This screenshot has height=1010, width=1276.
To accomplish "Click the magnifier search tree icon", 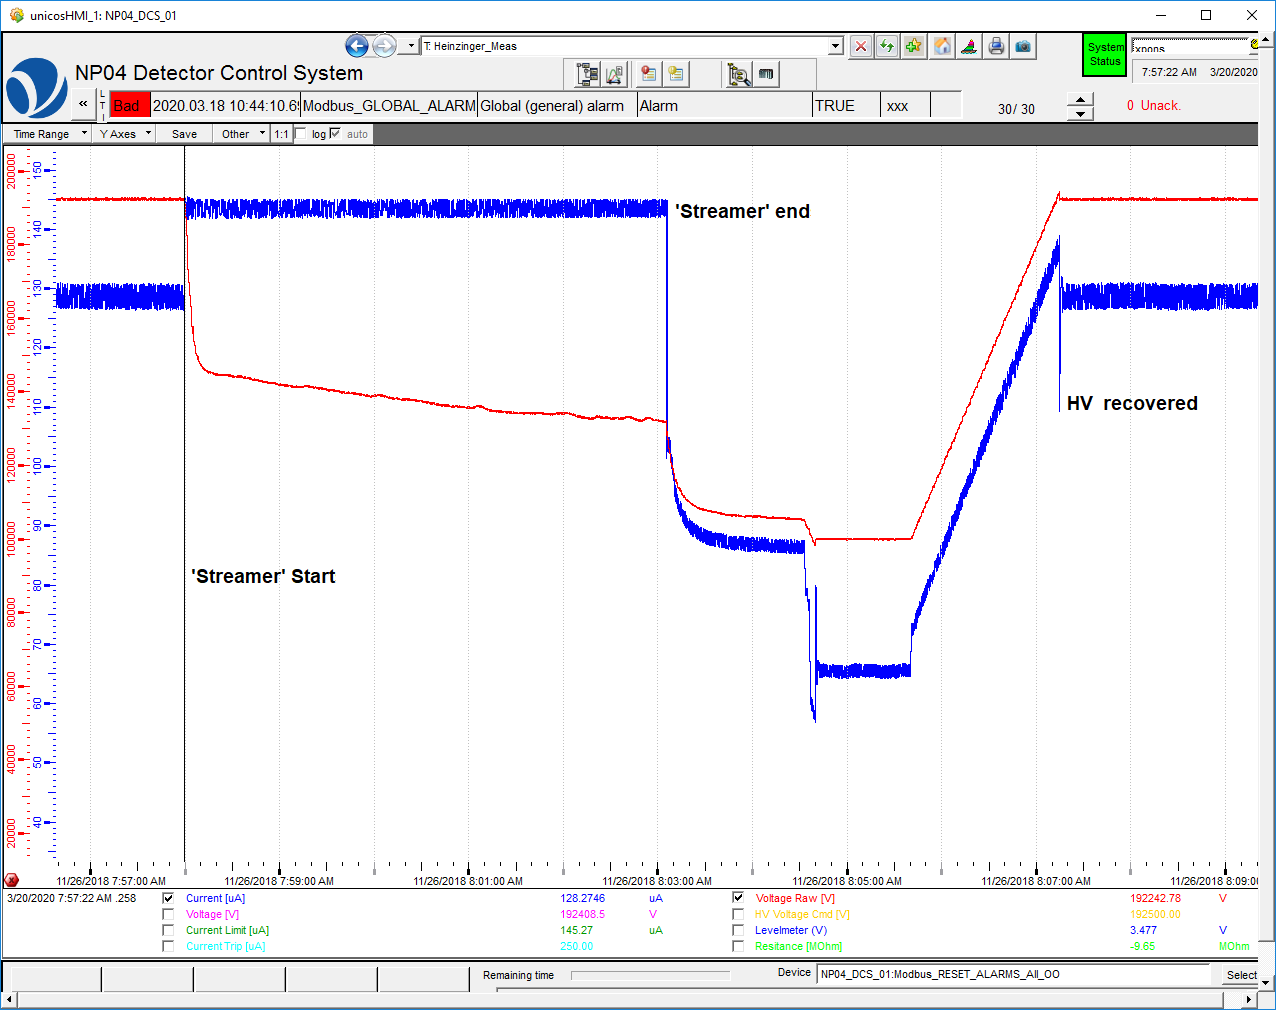I will coord(739,74).
